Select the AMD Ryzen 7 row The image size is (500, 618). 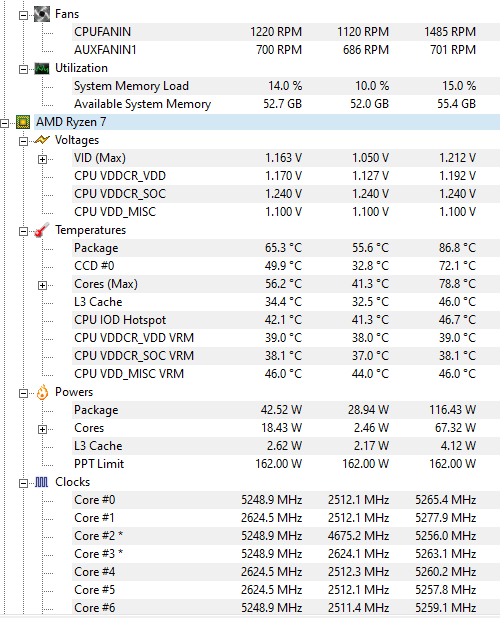click(x=267, y=122)
